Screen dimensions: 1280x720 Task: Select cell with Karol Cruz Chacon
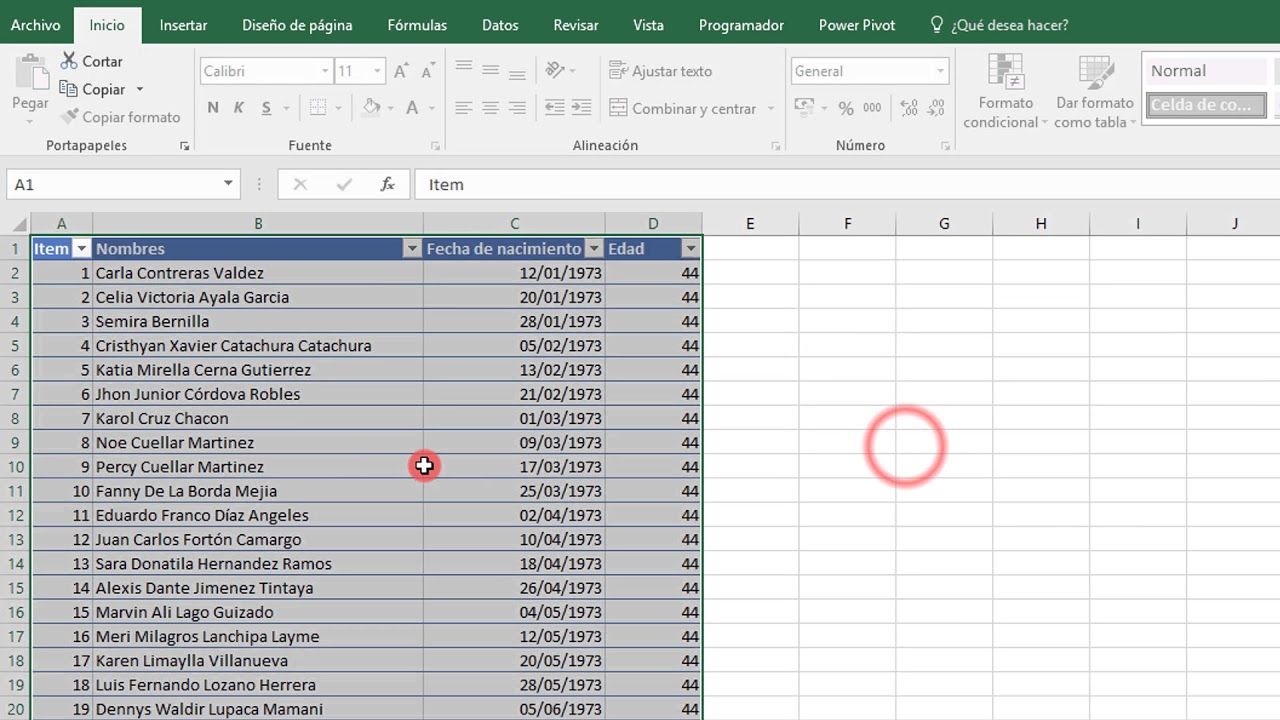pyautogui.click(x=258, y=418)
